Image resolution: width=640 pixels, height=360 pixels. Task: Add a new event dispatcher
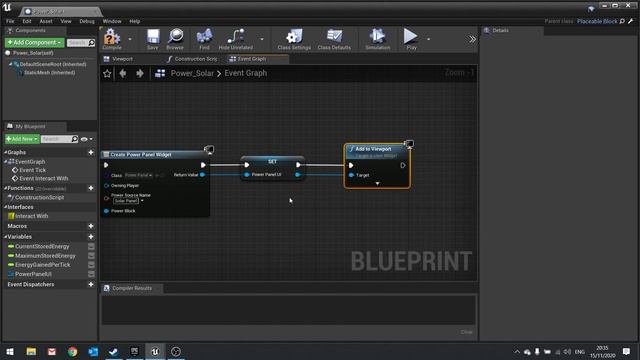click(91, 284)
